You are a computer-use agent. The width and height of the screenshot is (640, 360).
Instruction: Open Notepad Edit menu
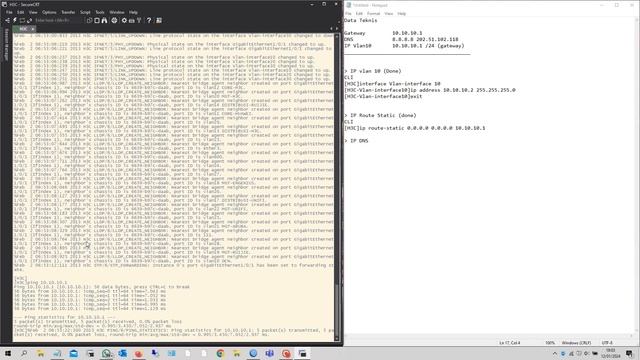pos(359,13)
